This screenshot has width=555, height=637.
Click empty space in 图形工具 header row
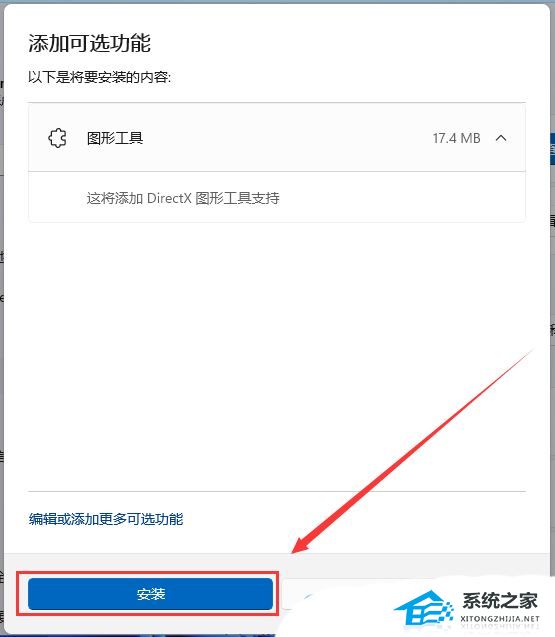point(284,138)
